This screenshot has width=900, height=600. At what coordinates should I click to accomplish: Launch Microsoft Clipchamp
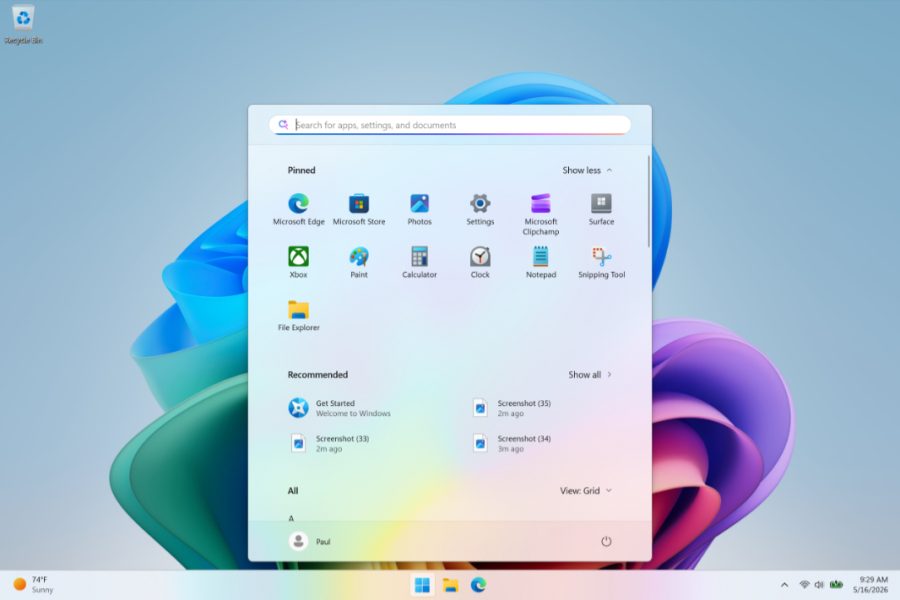pyautogui.click(x=541, y=214)
